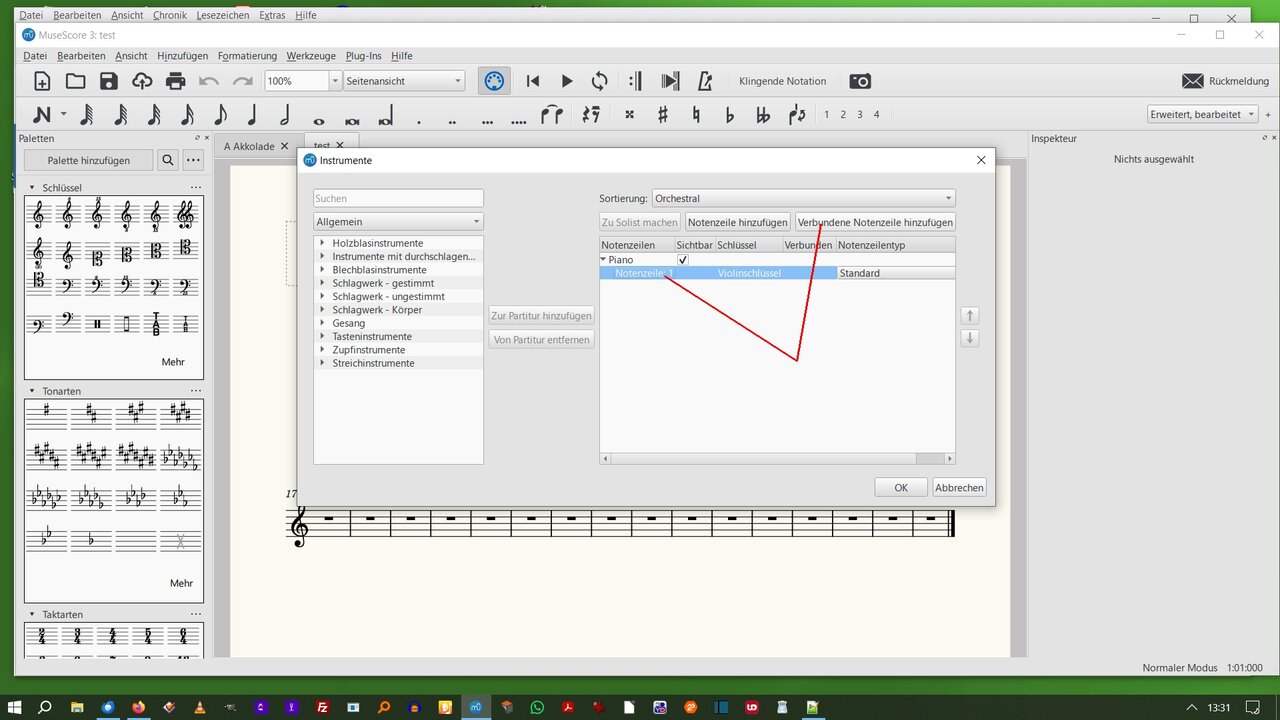
Task: Toggle MIDI input icon
Action: (x=494, y=81)
